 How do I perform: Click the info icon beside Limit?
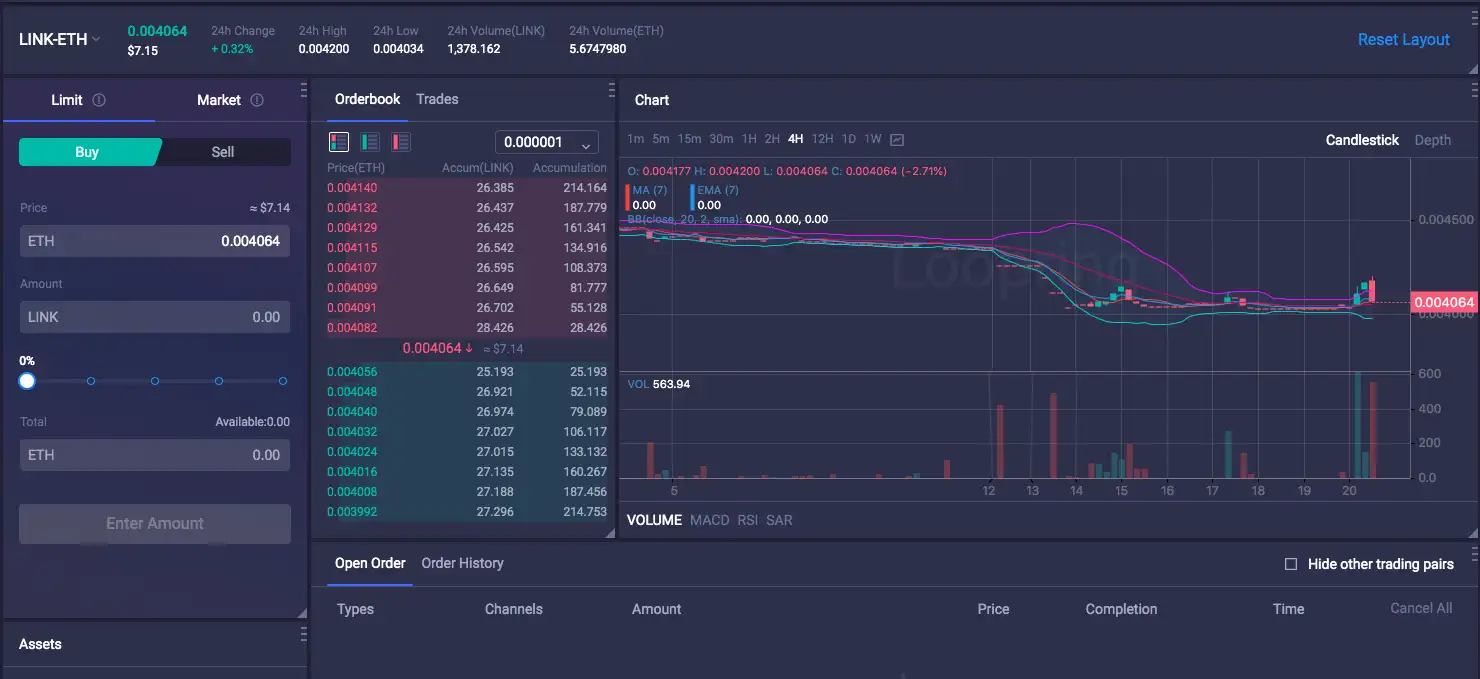tap(99, 100)
